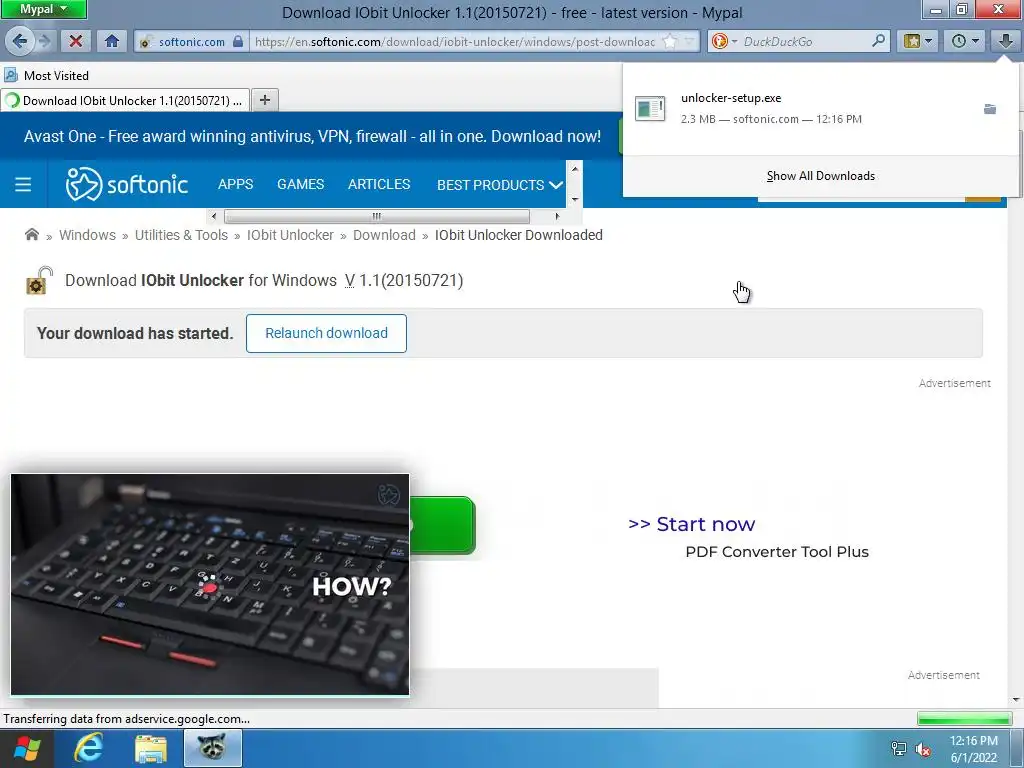Click the URL address bar field
Viewport: 1024px width, 768px height.
[454, 41]
